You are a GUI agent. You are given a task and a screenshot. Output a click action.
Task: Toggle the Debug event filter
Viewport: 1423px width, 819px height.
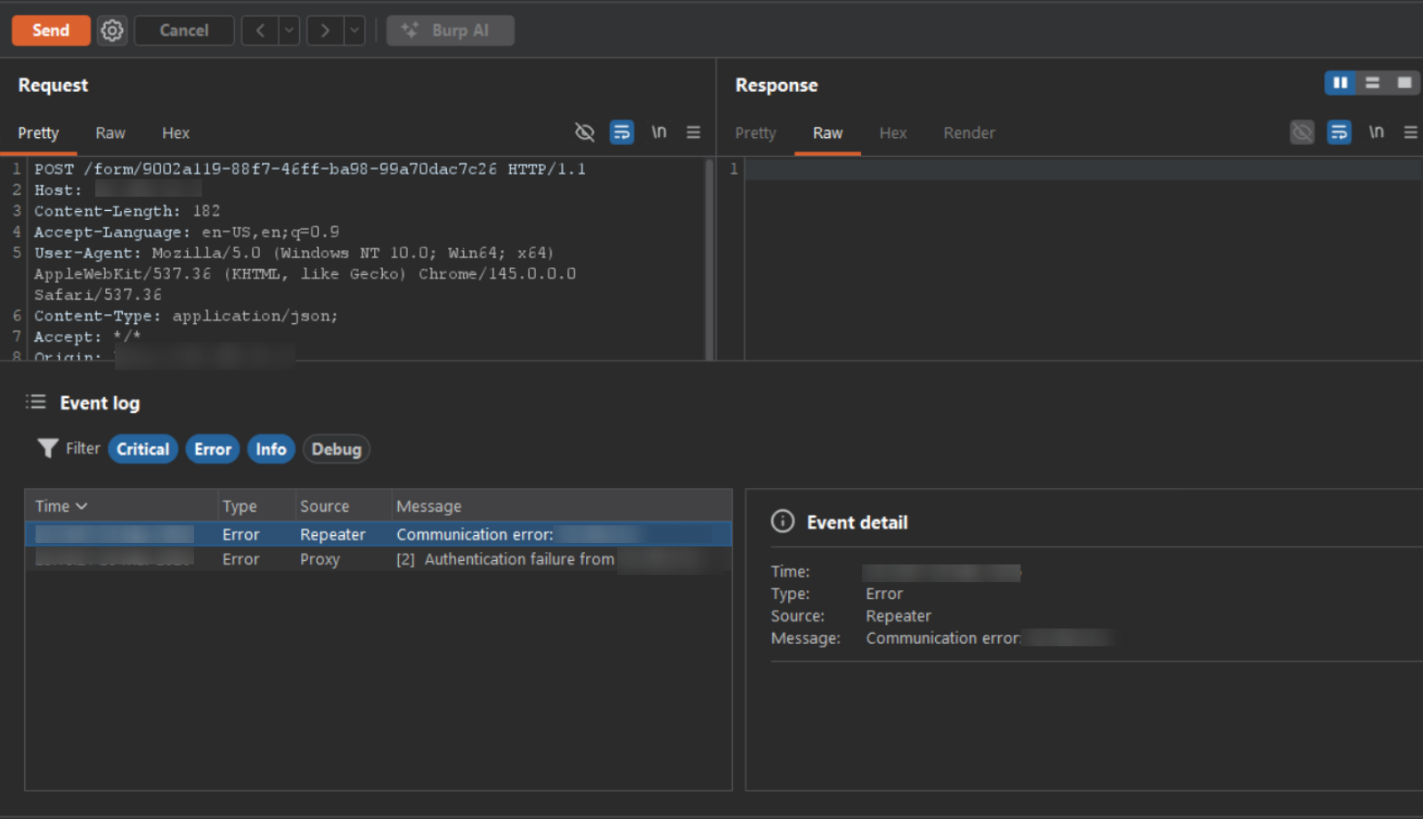tap(336, 449)
